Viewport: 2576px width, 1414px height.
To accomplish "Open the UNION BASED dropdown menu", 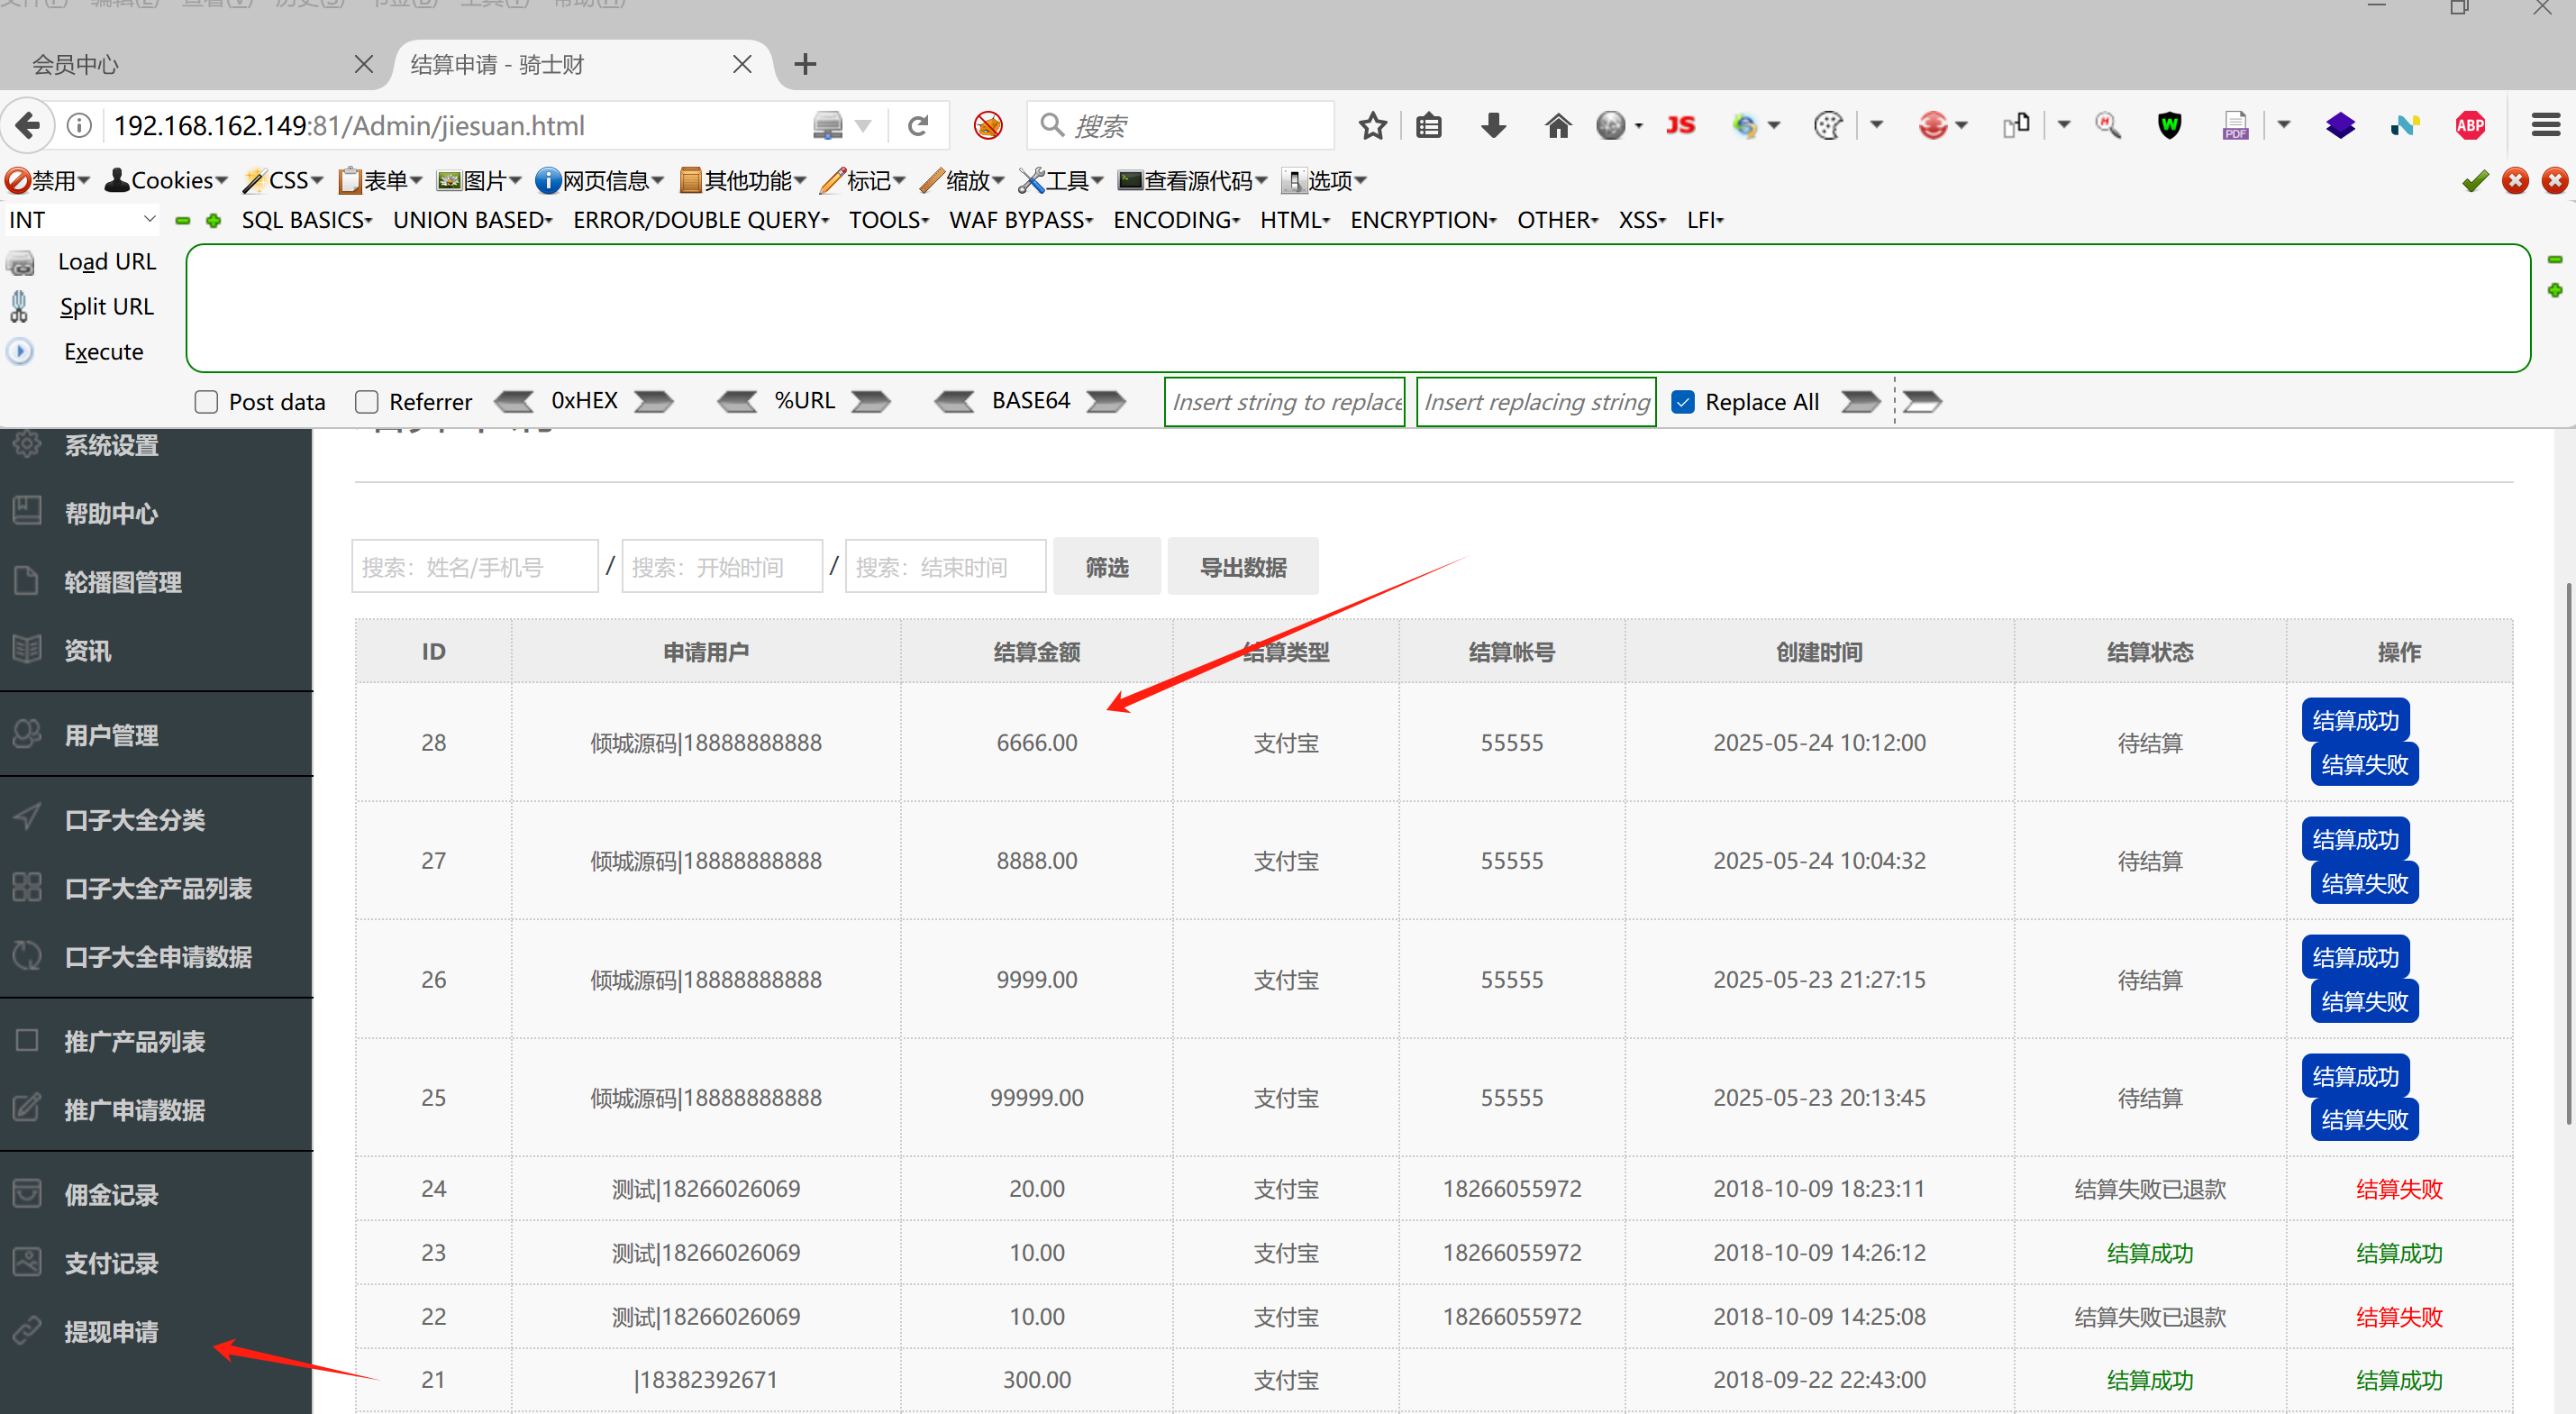I will pyautogui.click(x=472, y=220).
